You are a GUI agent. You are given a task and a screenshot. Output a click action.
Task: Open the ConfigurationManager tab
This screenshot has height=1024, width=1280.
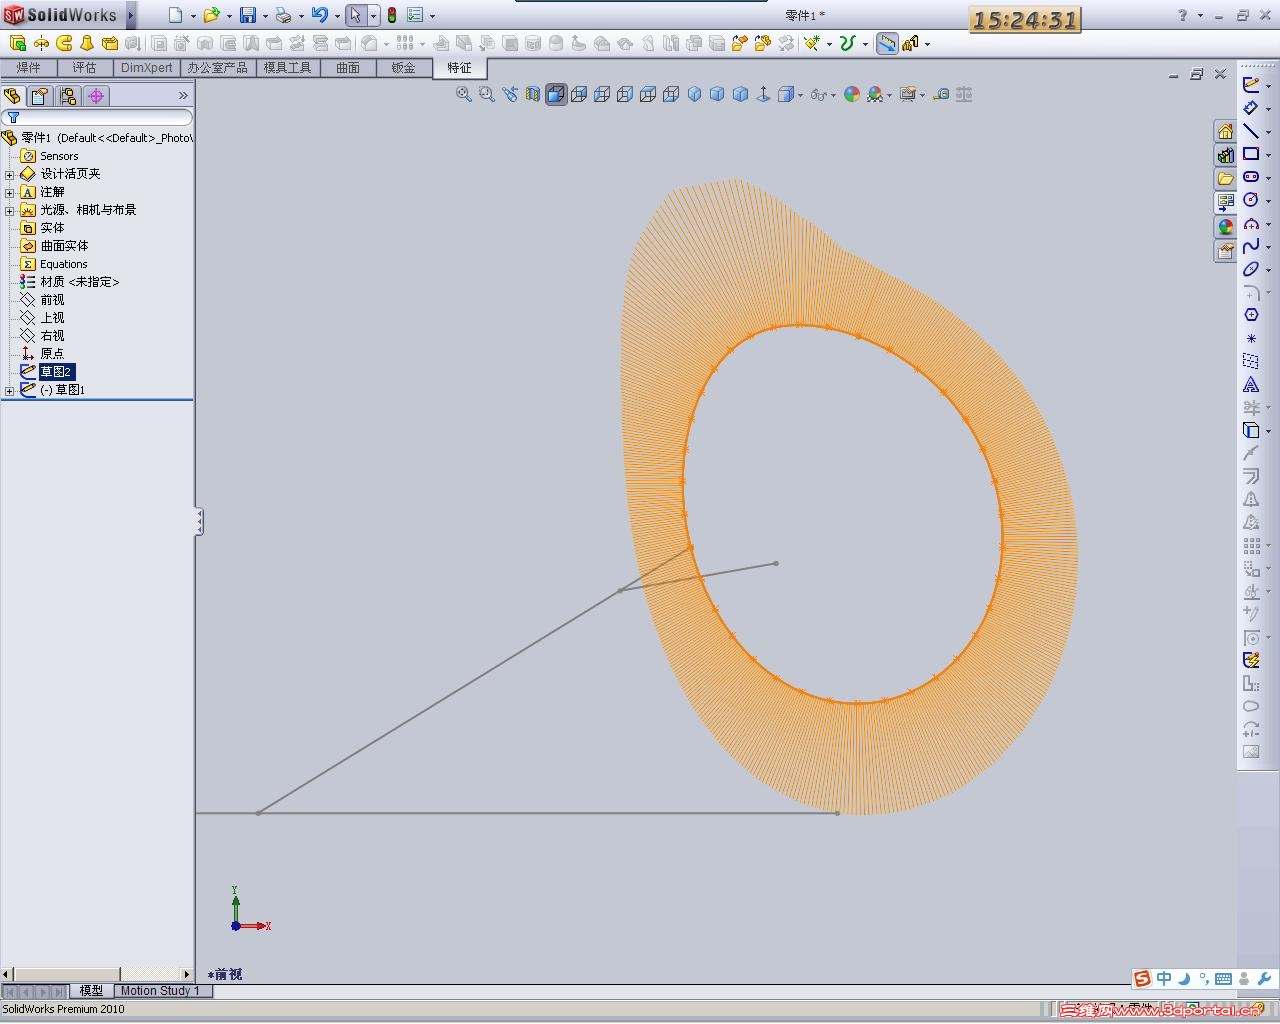[68, 96]
